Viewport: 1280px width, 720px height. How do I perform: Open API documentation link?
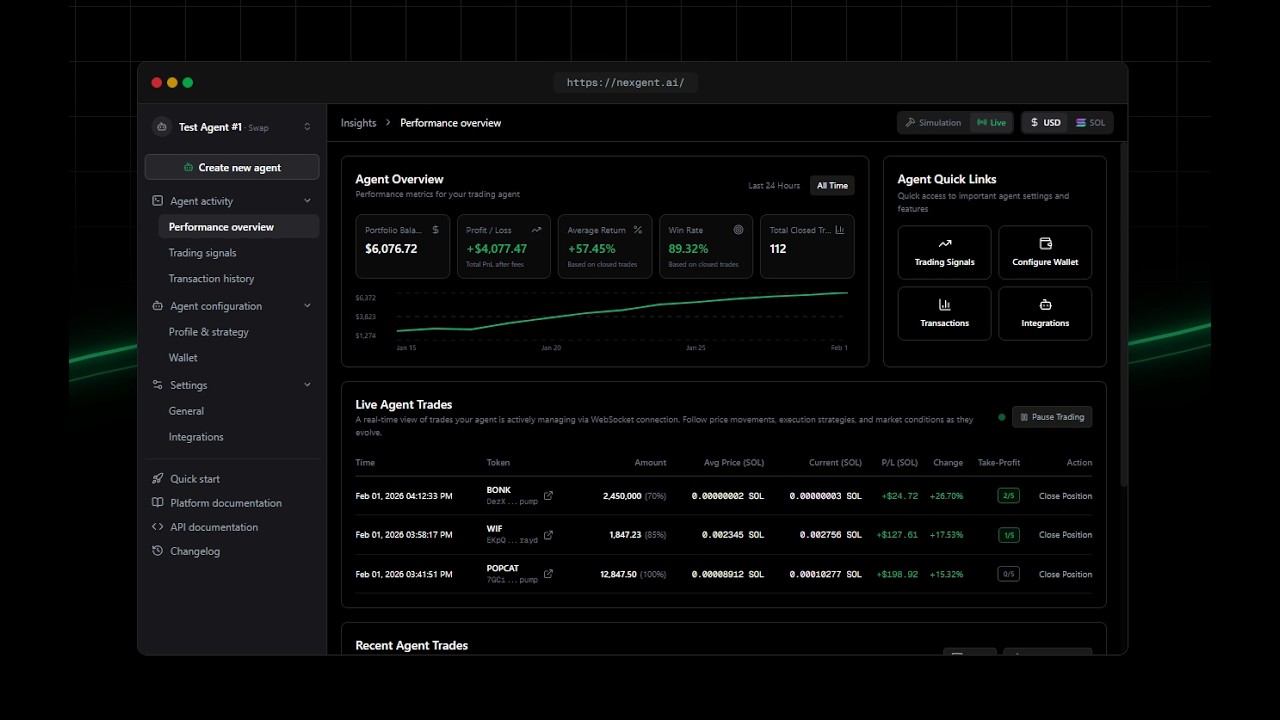(214, 527)
